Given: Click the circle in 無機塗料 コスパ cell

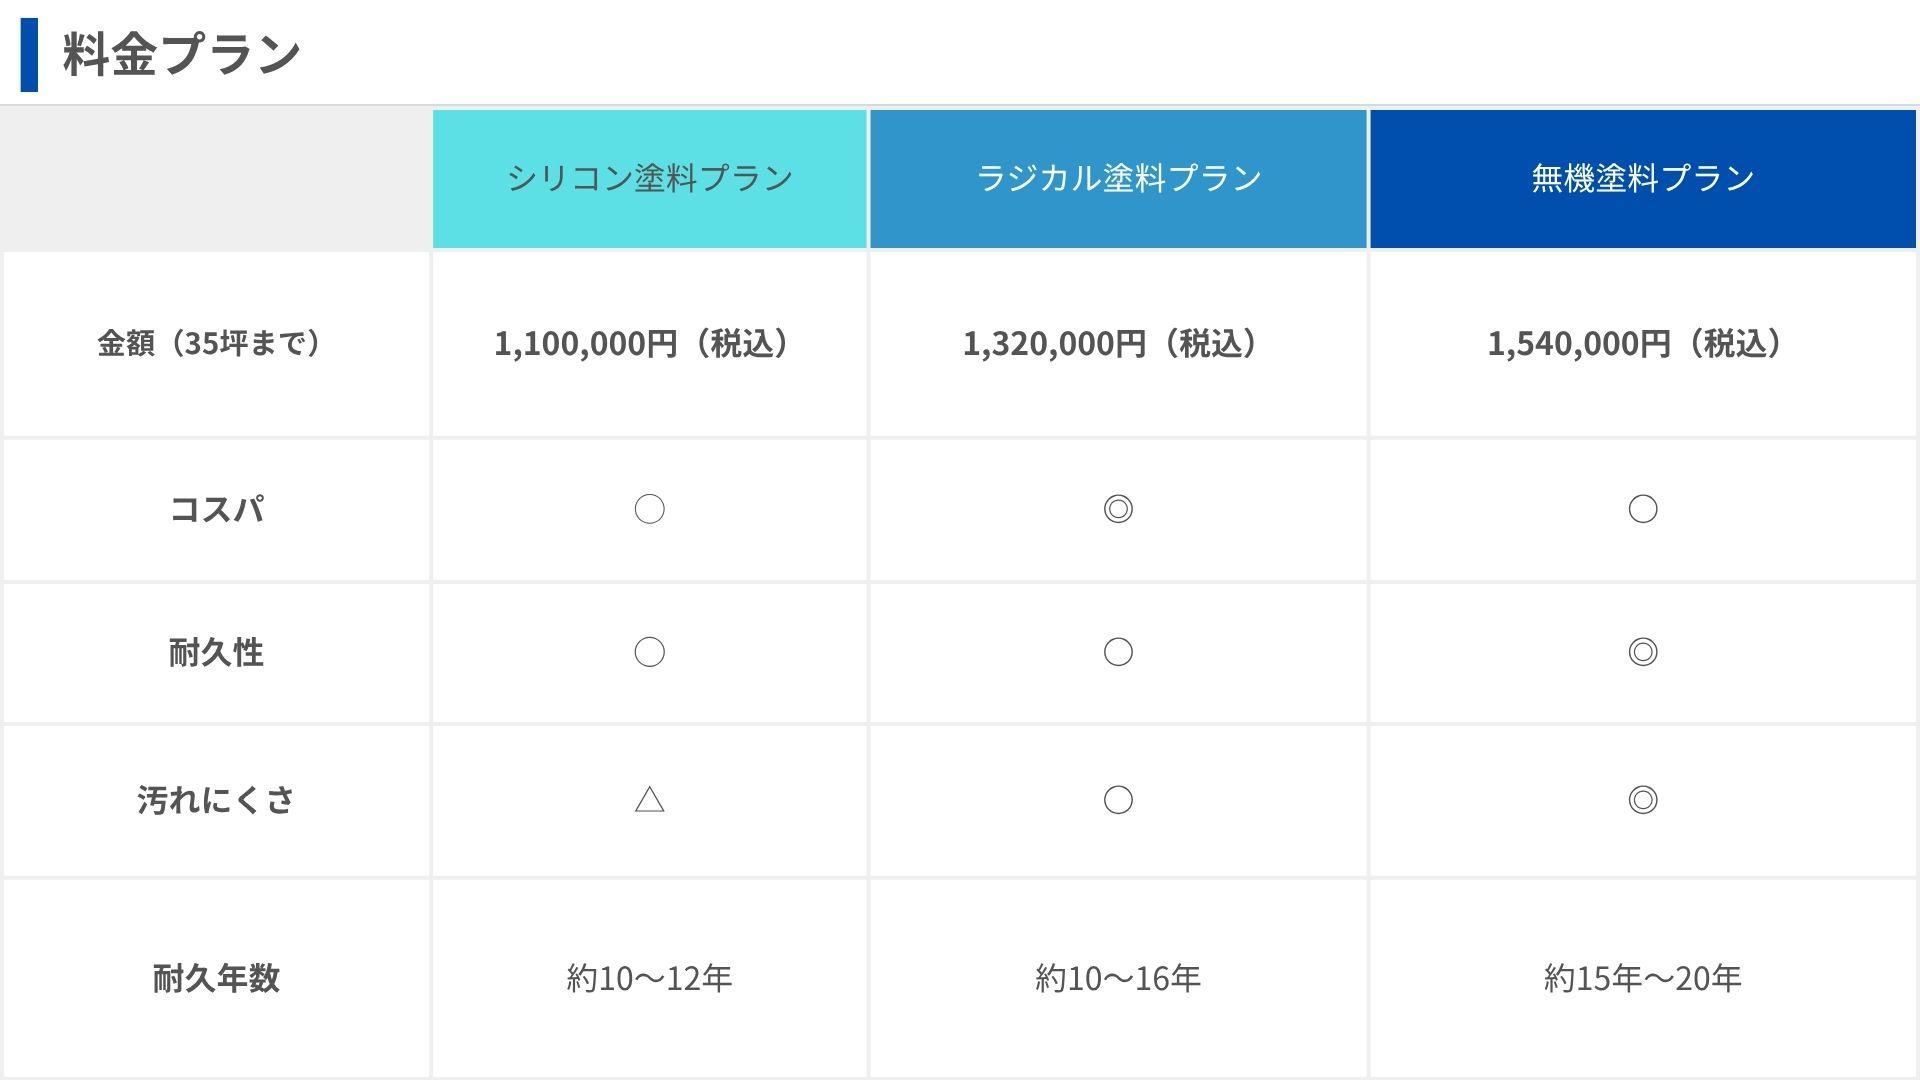Looking at the screenshot, I should (1643, 509).
